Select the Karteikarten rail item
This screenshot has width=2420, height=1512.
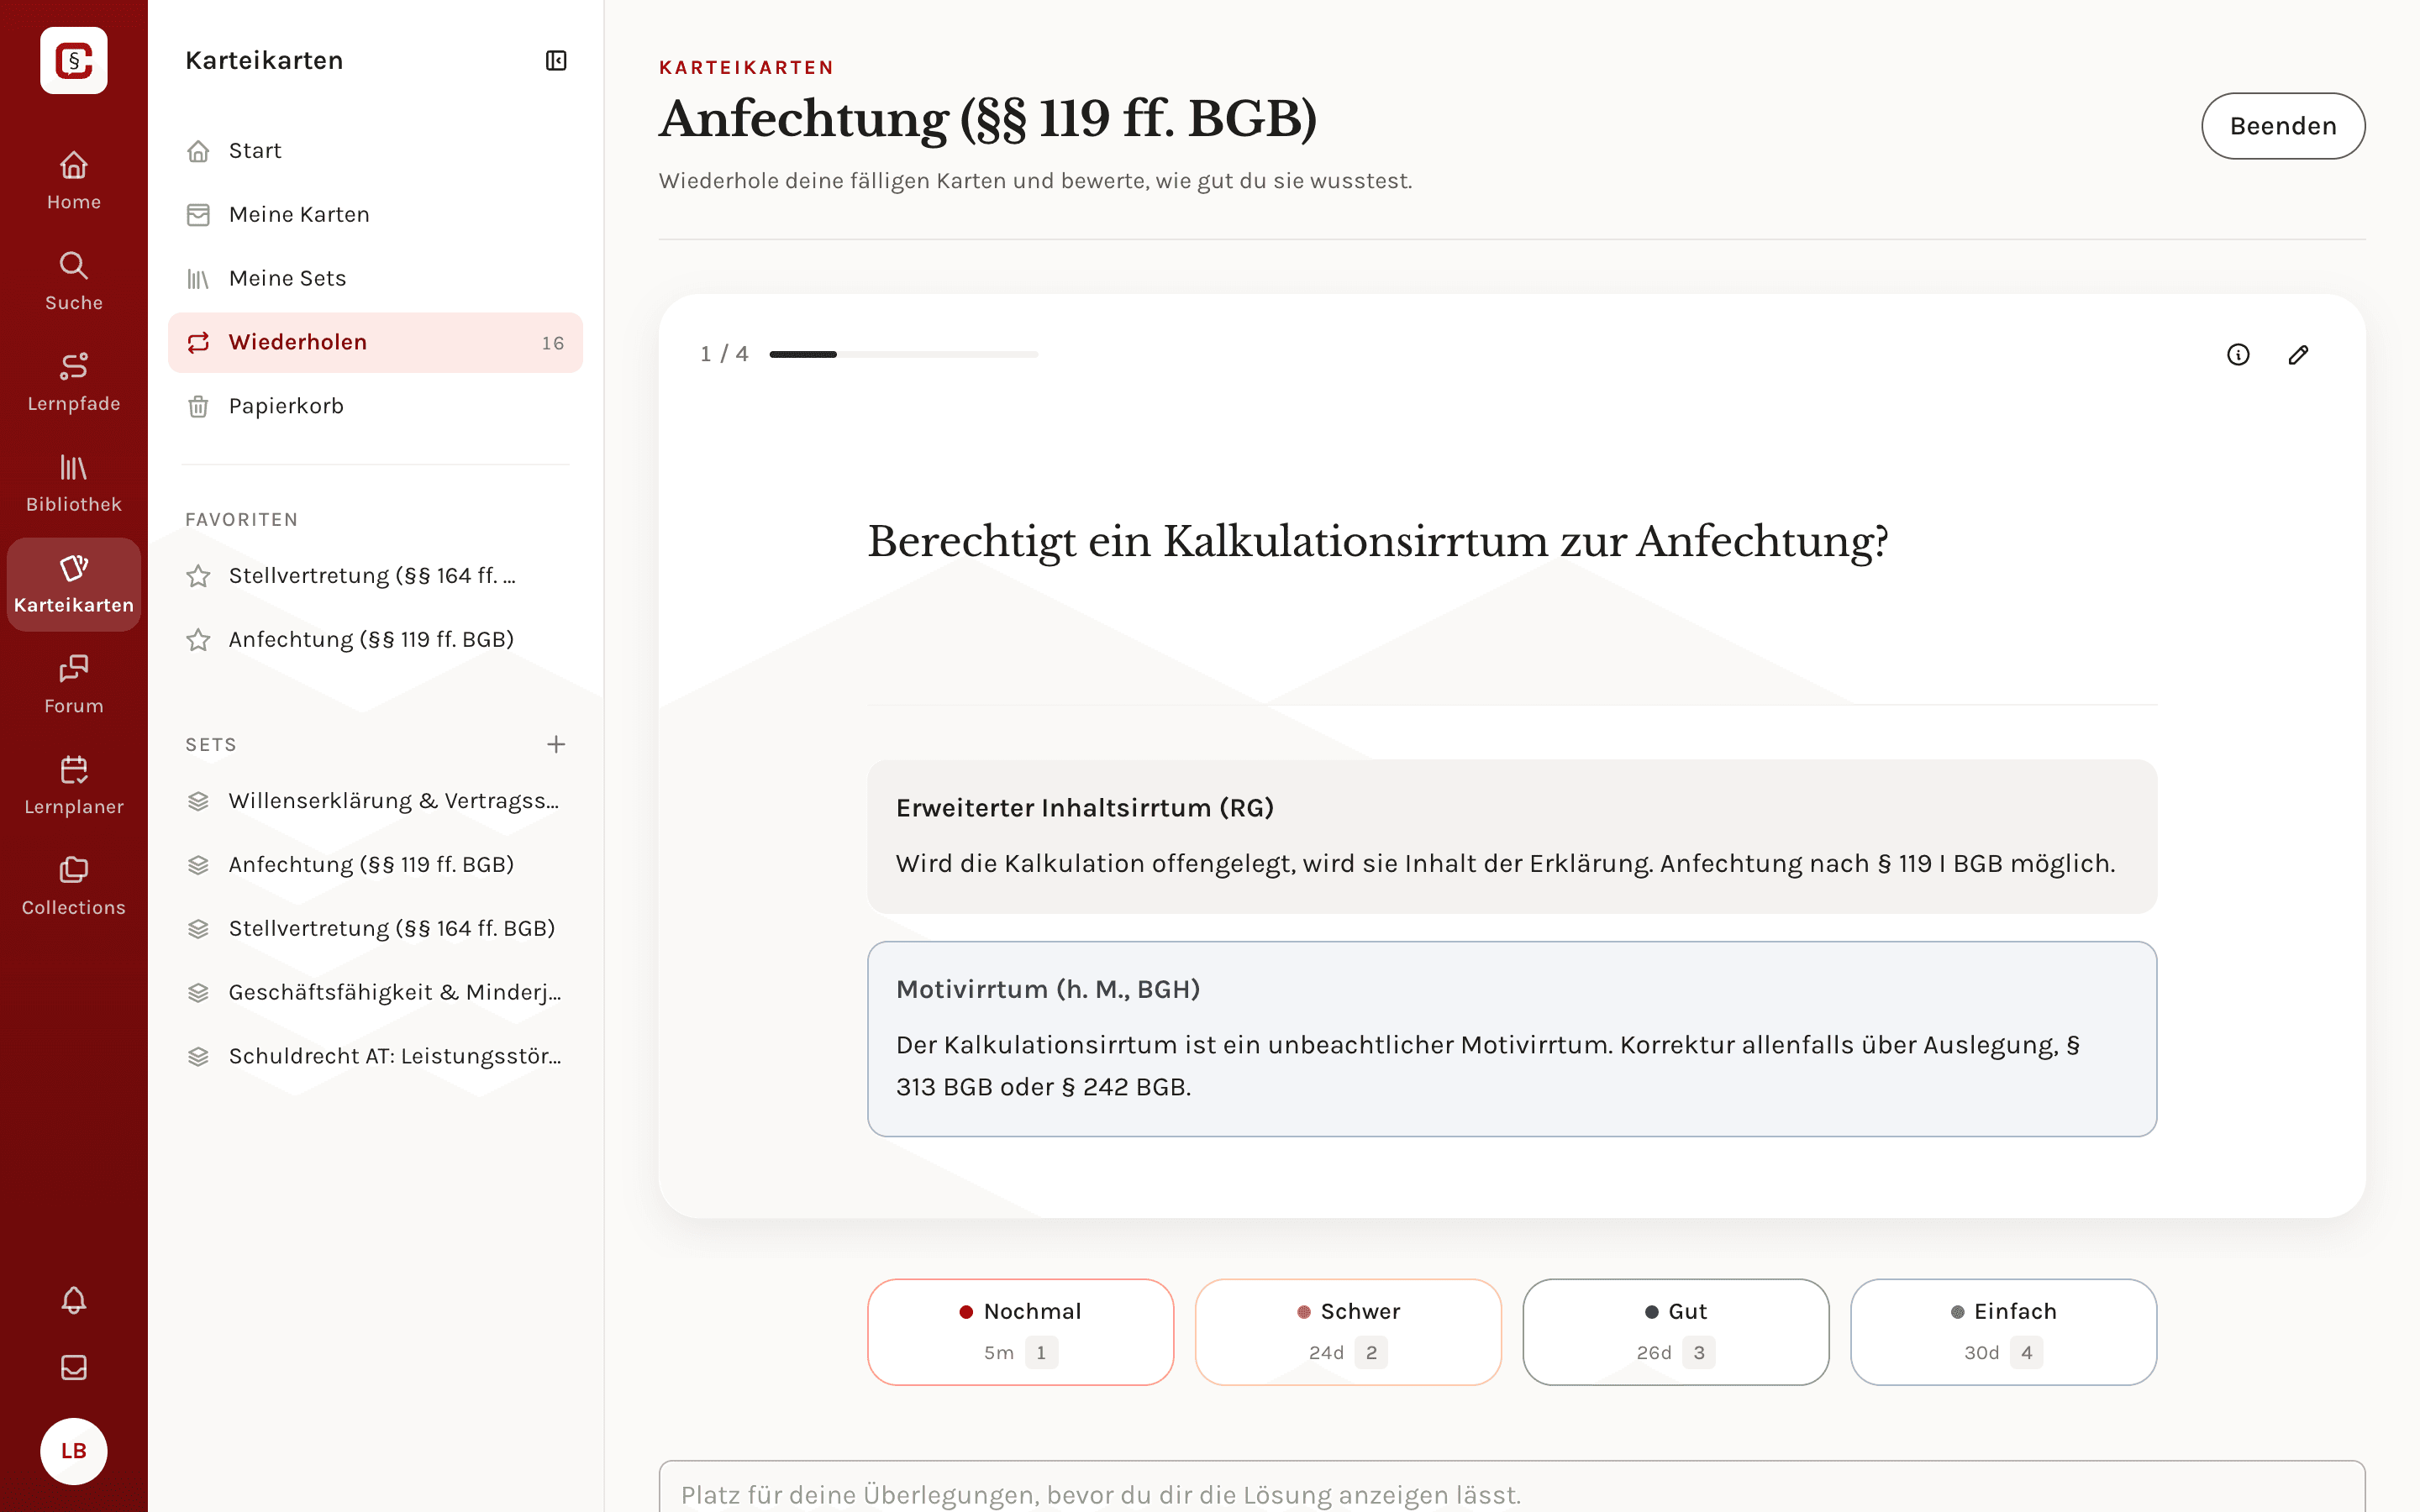[74, 584]
